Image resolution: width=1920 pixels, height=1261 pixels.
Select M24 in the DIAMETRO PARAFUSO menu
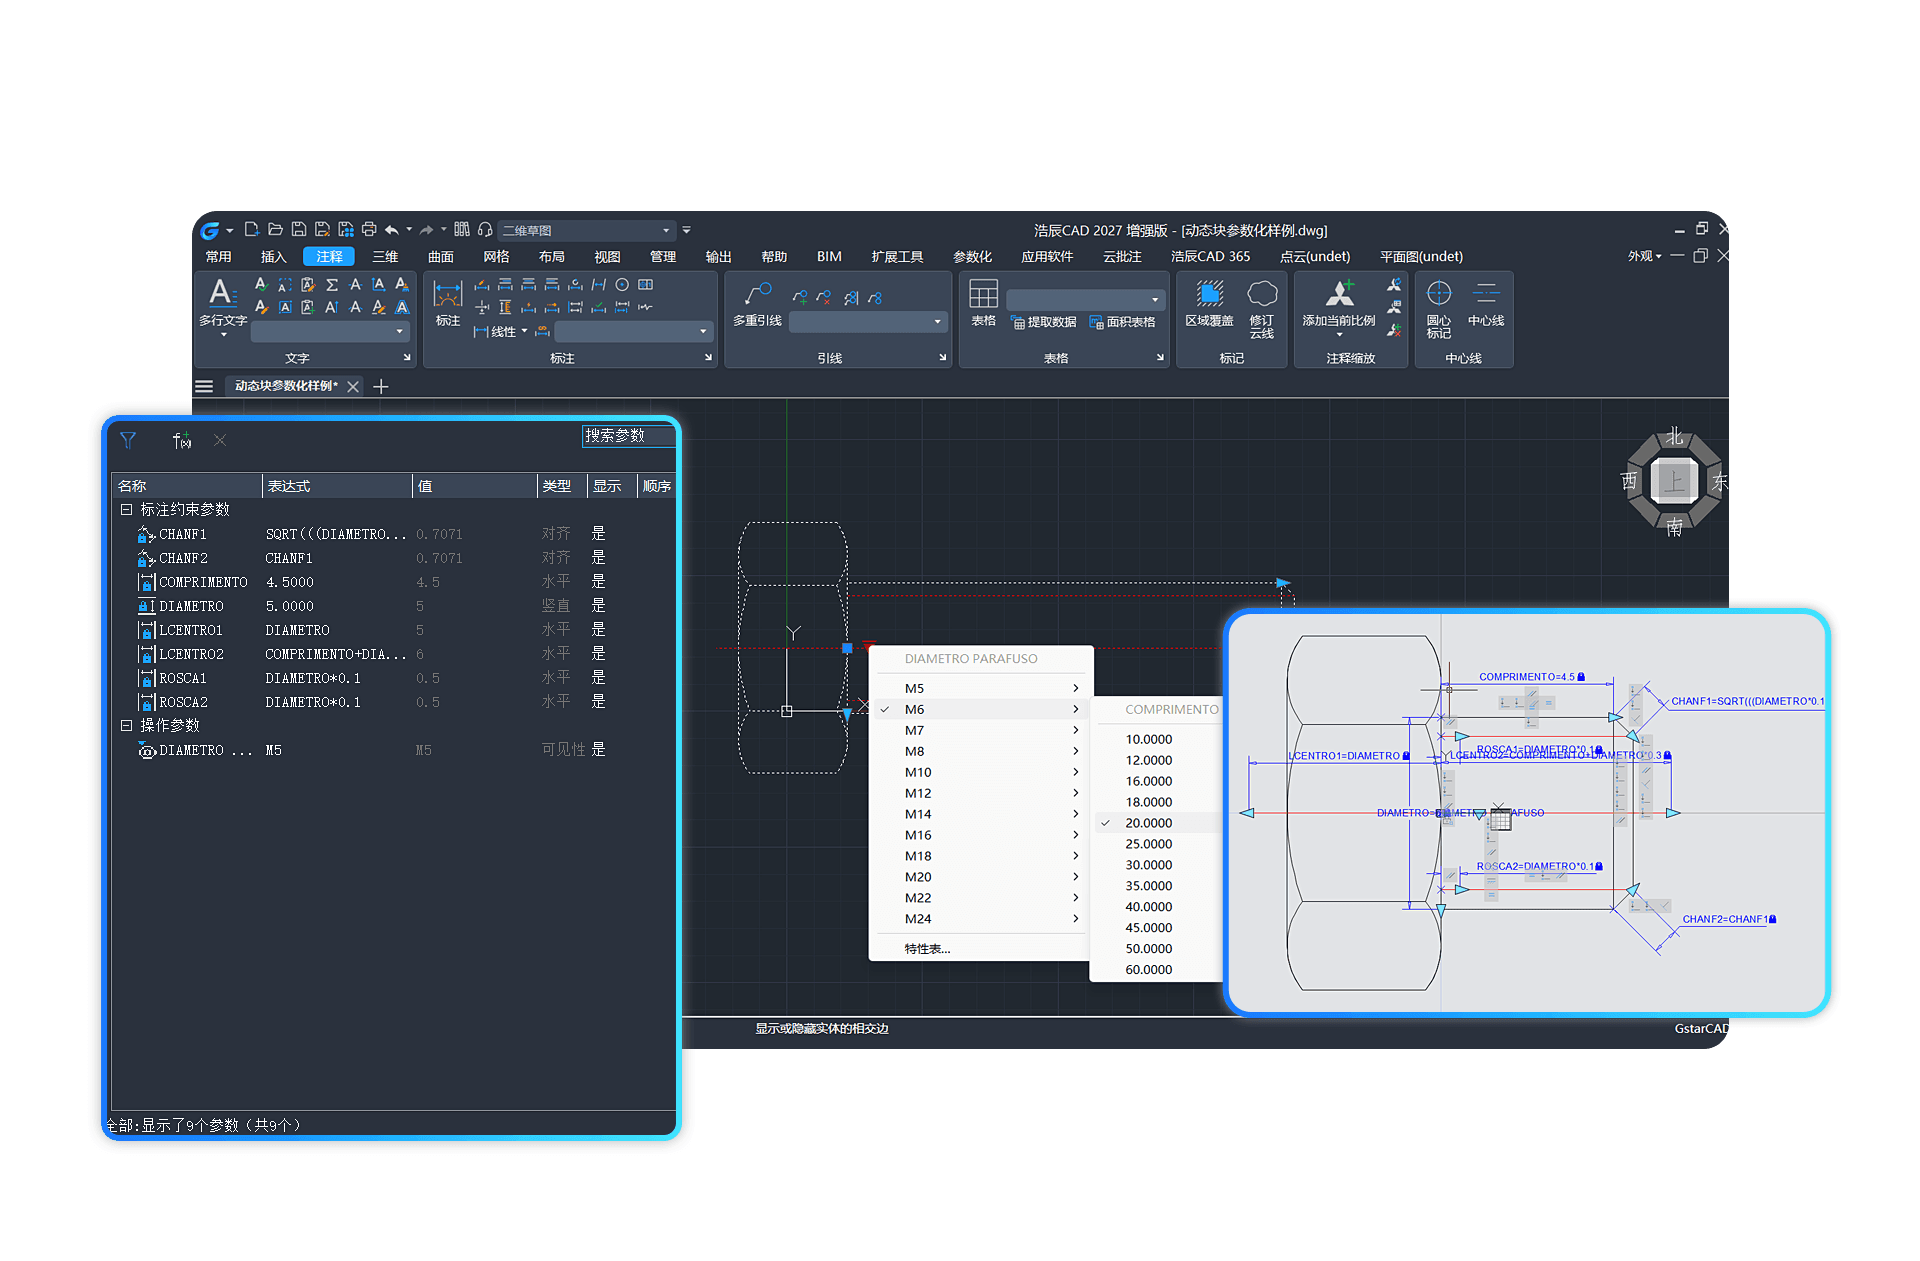980,919
